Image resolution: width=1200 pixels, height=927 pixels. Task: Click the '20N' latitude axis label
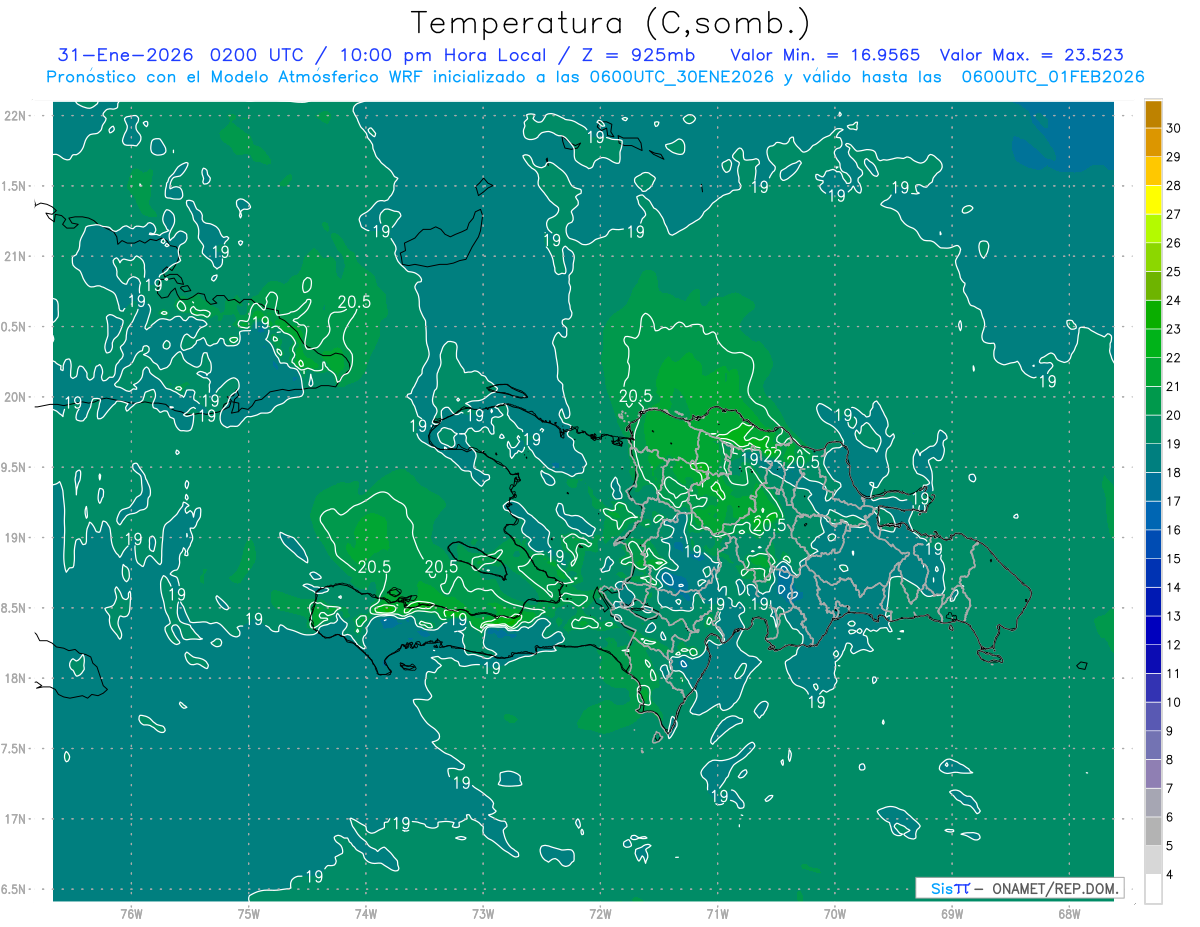pos(16,397)
